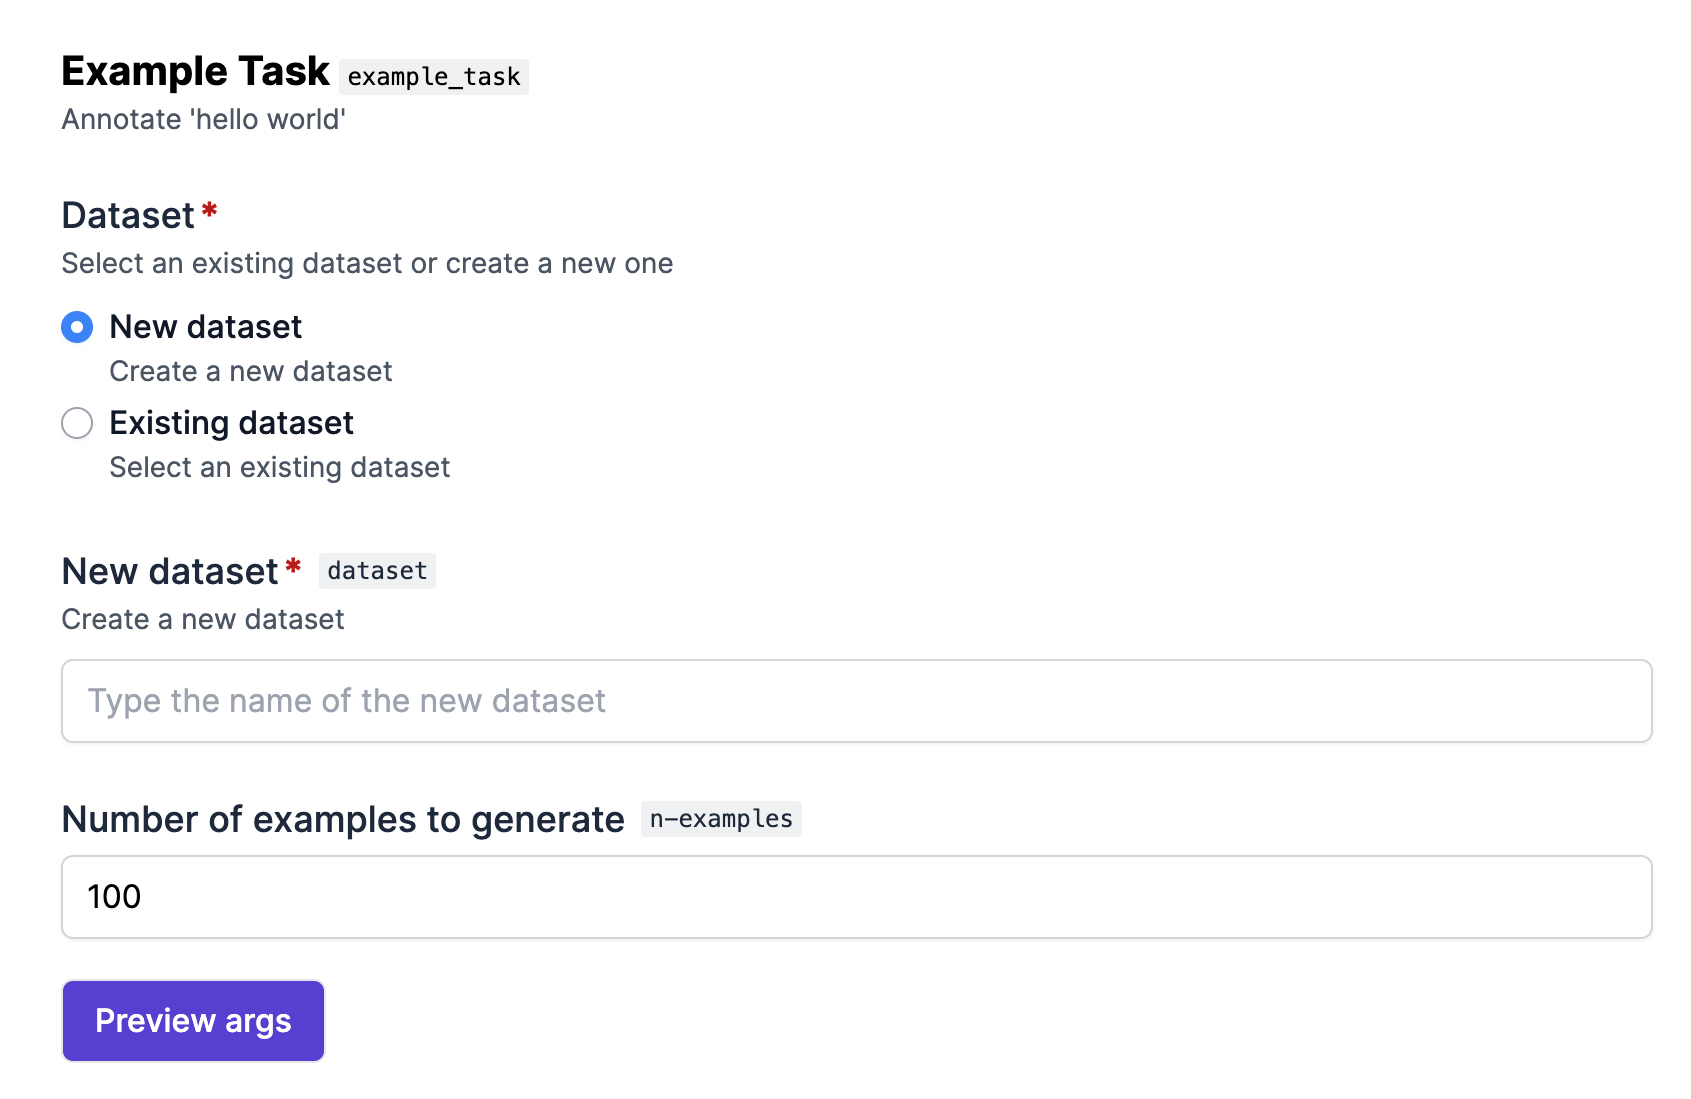Click the number of examples input showing 100
Viewport: 1691px width, 1099px height.
point(856,897)
